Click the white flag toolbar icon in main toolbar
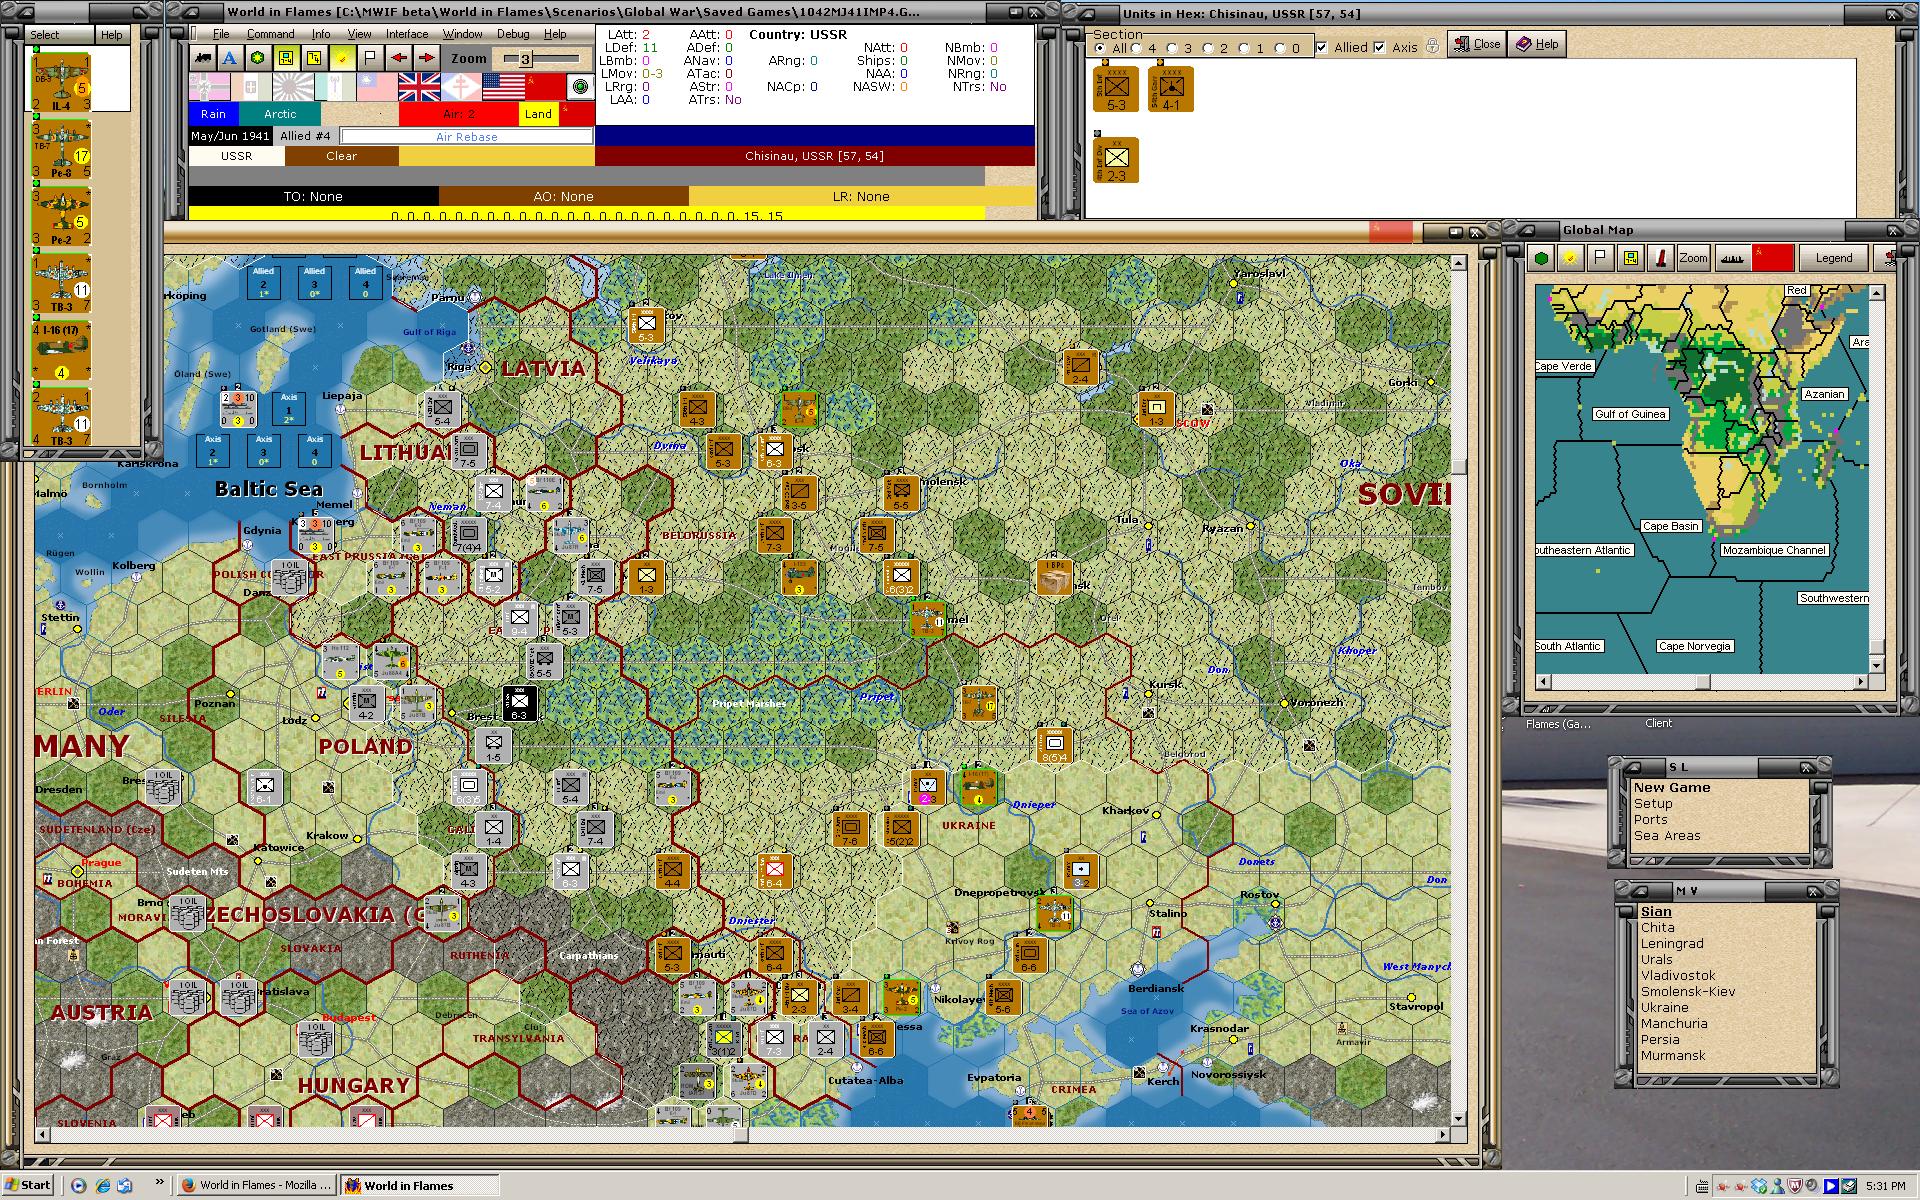This screenshot has width=1920, height=1200. (x=370, y=58)
